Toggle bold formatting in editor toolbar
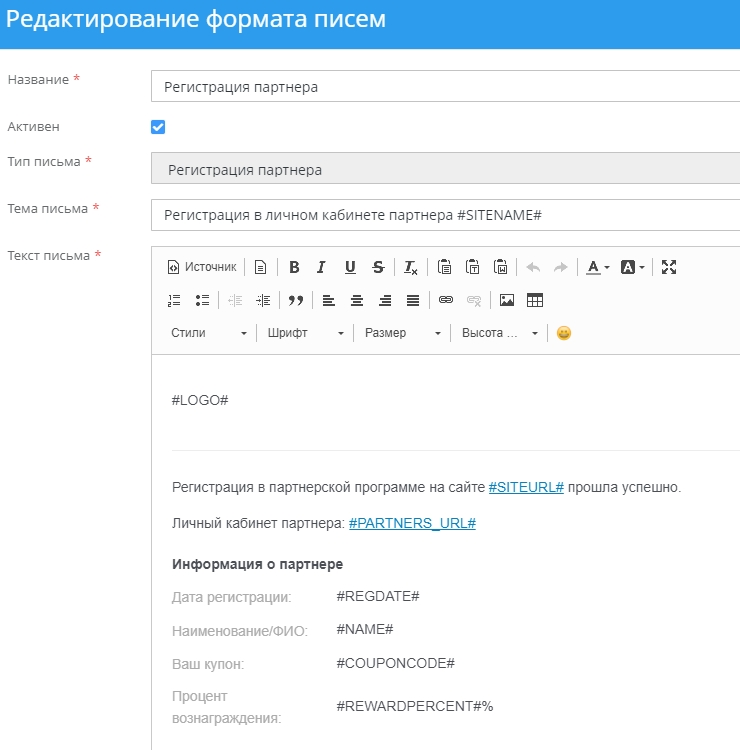This screenshot has width=740, height=750. (x=294, y=267)
